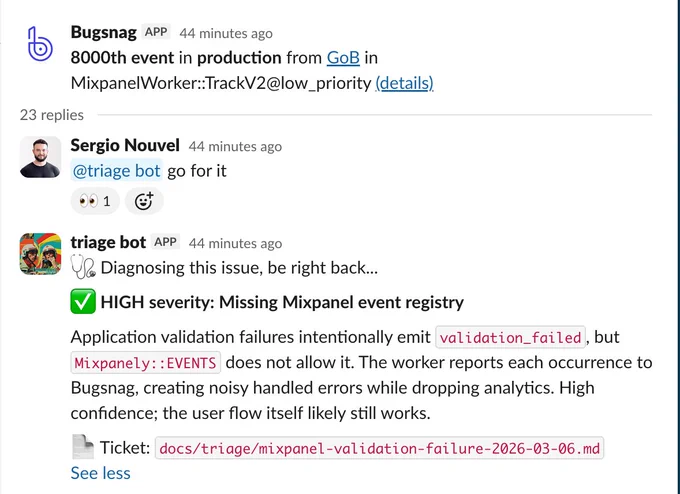Click the APP badge next to triage bot
Viewport: 680px width, 494px height.
pos(165,242)
